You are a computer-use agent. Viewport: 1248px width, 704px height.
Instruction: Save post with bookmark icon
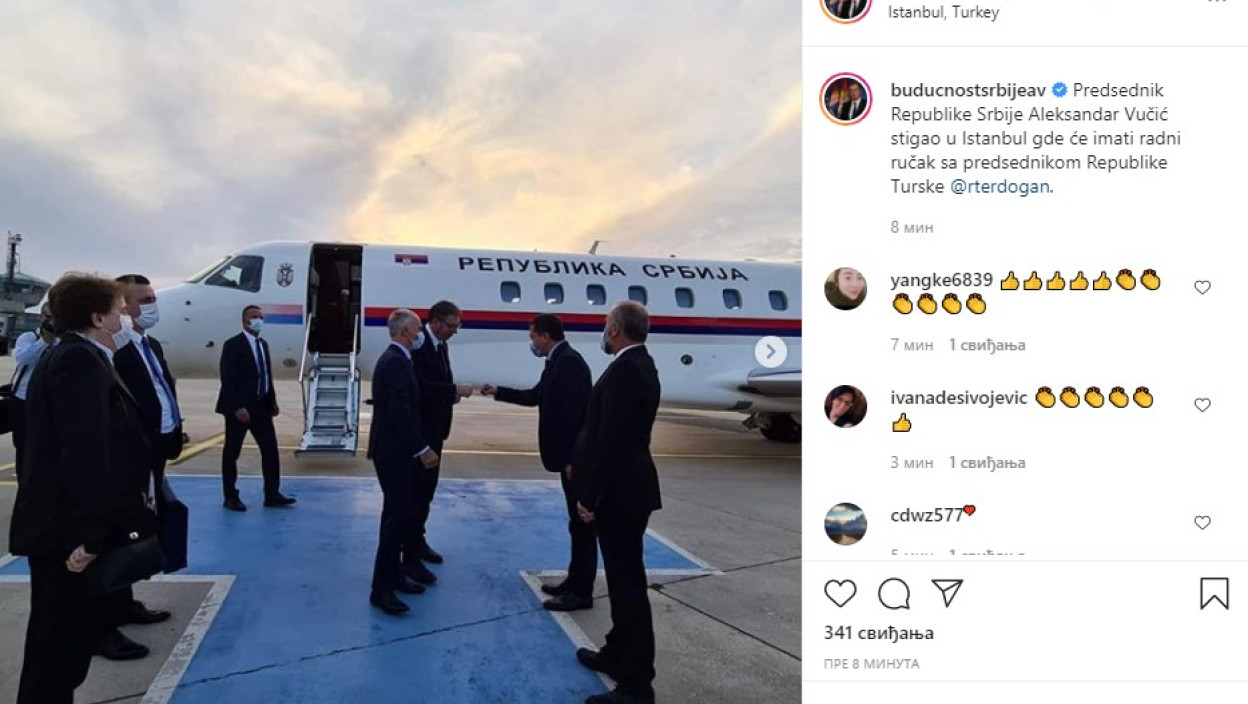click(x=1214, y=593)
